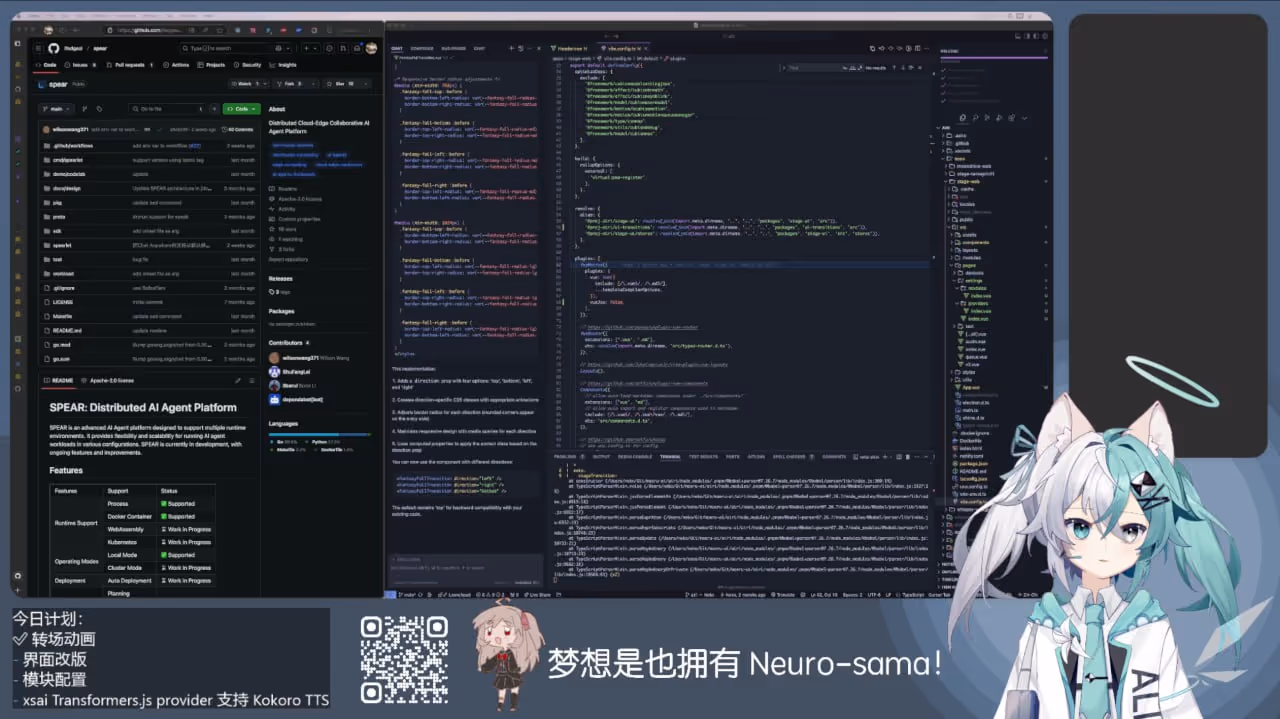Open notifications inbox icon on GitHub
The width and height of the screenshot is (1280, 719).
point(357,48)
